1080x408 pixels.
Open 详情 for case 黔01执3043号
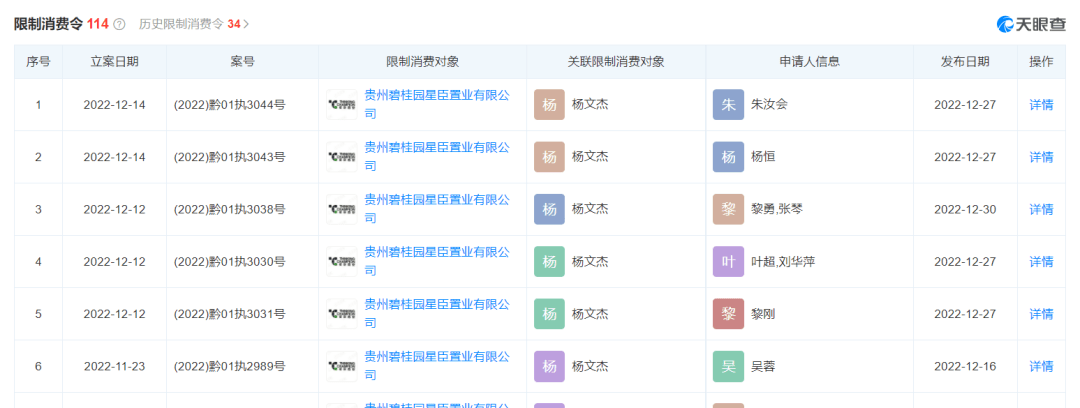pos(1041,157)
